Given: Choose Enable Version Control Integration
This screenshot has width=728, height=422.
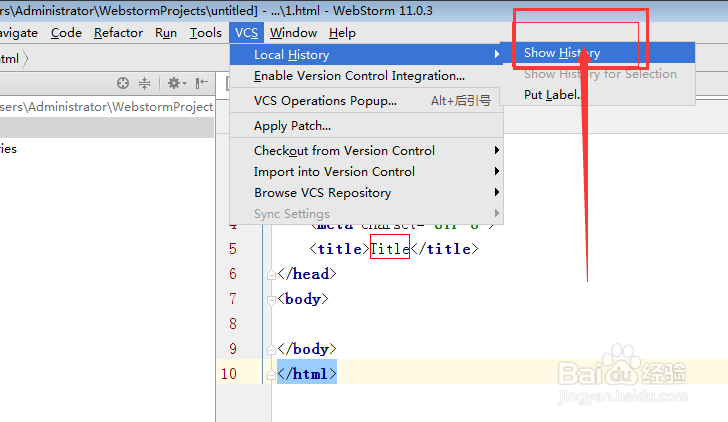Looking at the screenshot, I should point(366,76).
